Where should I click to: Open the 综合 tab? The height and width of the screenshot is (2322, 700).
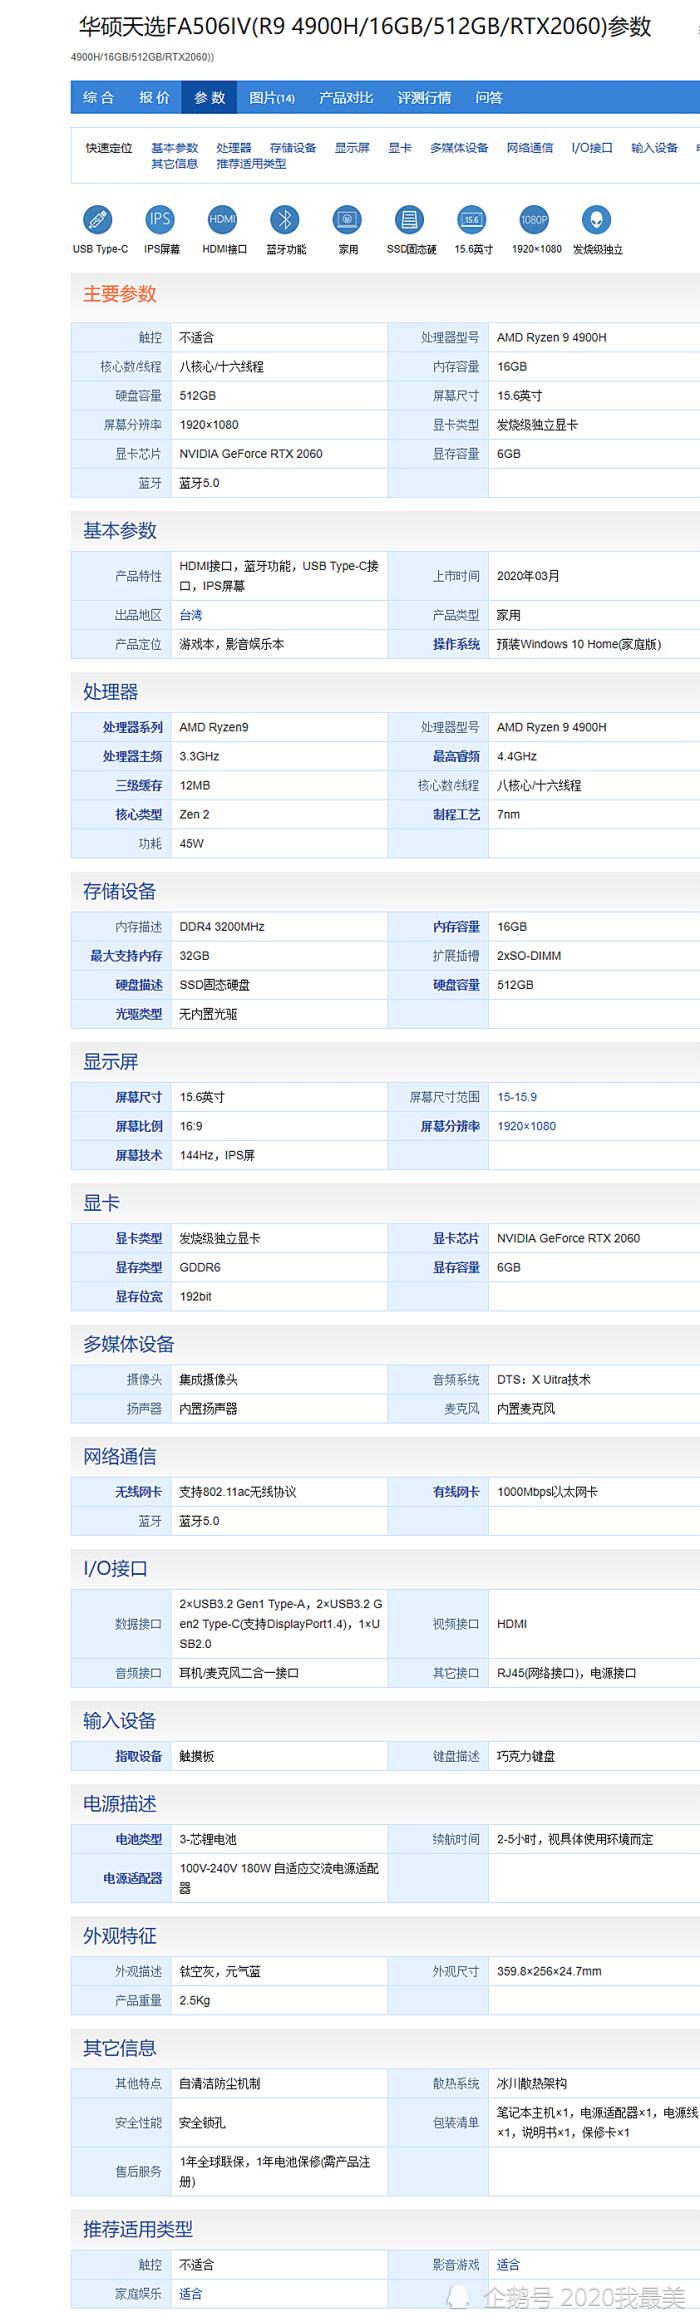click(99, 97)
